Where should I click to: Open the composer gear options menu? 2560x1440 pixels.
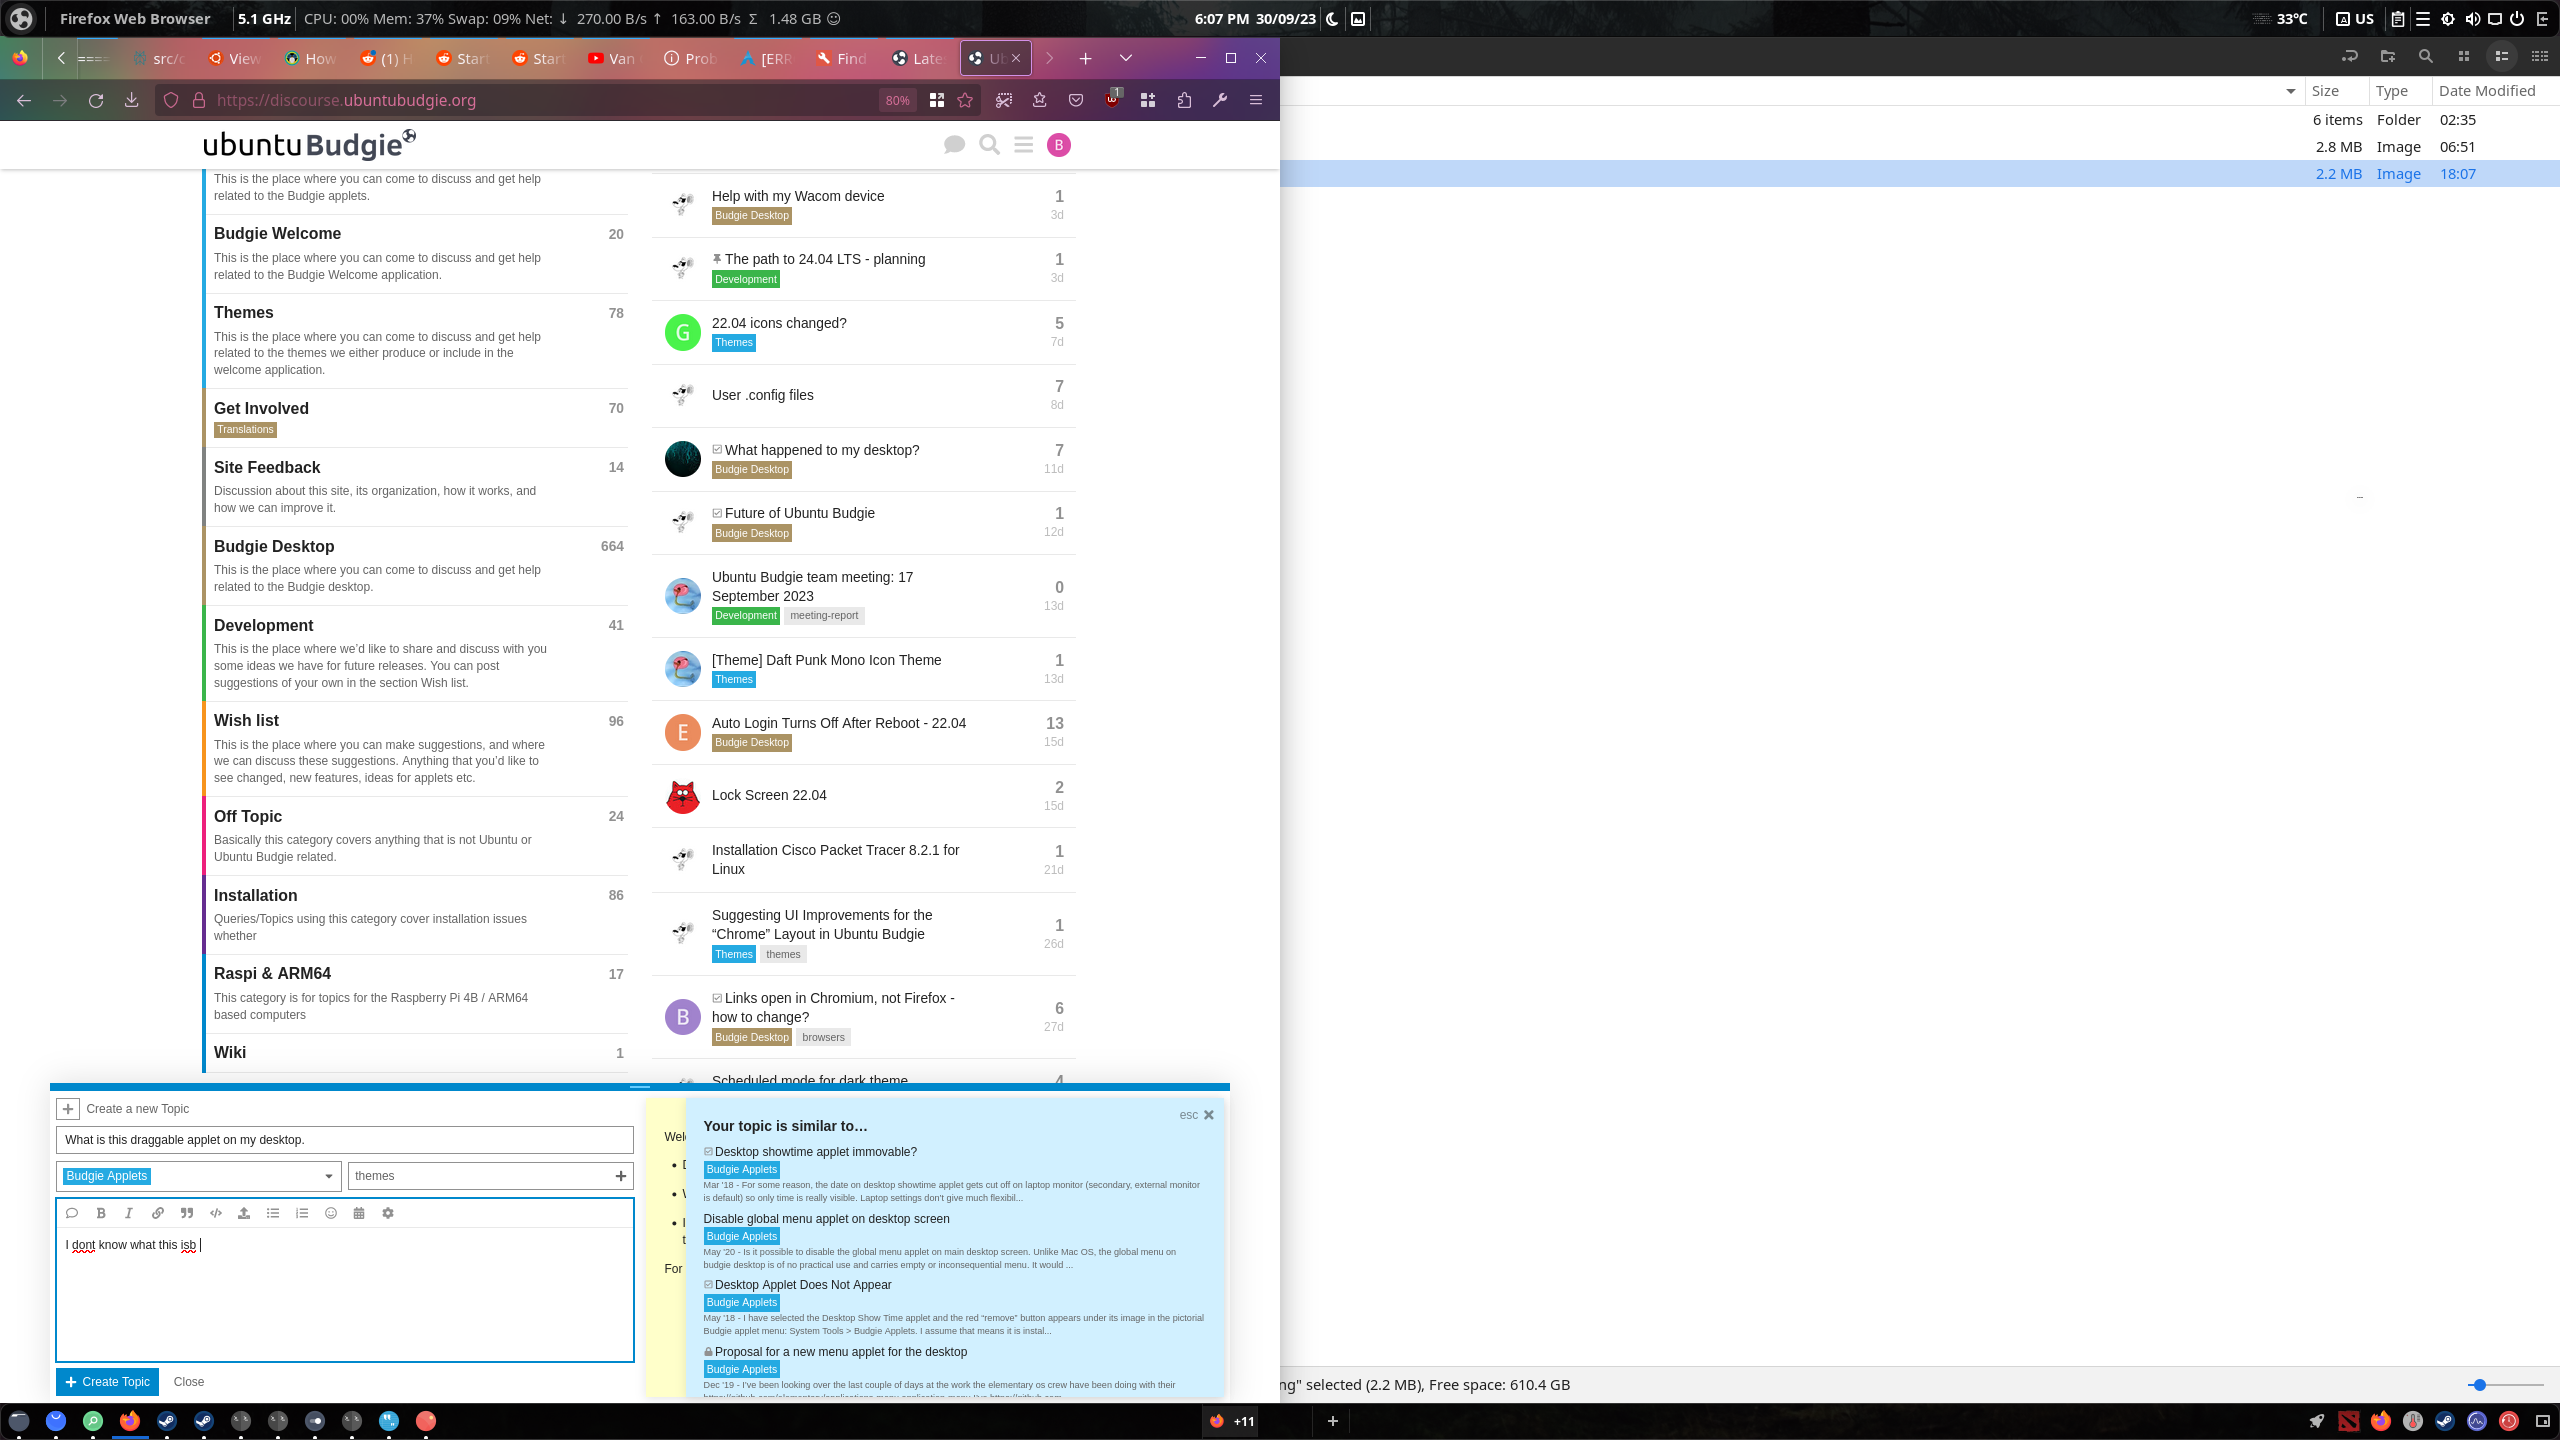tap(388, 1213)
